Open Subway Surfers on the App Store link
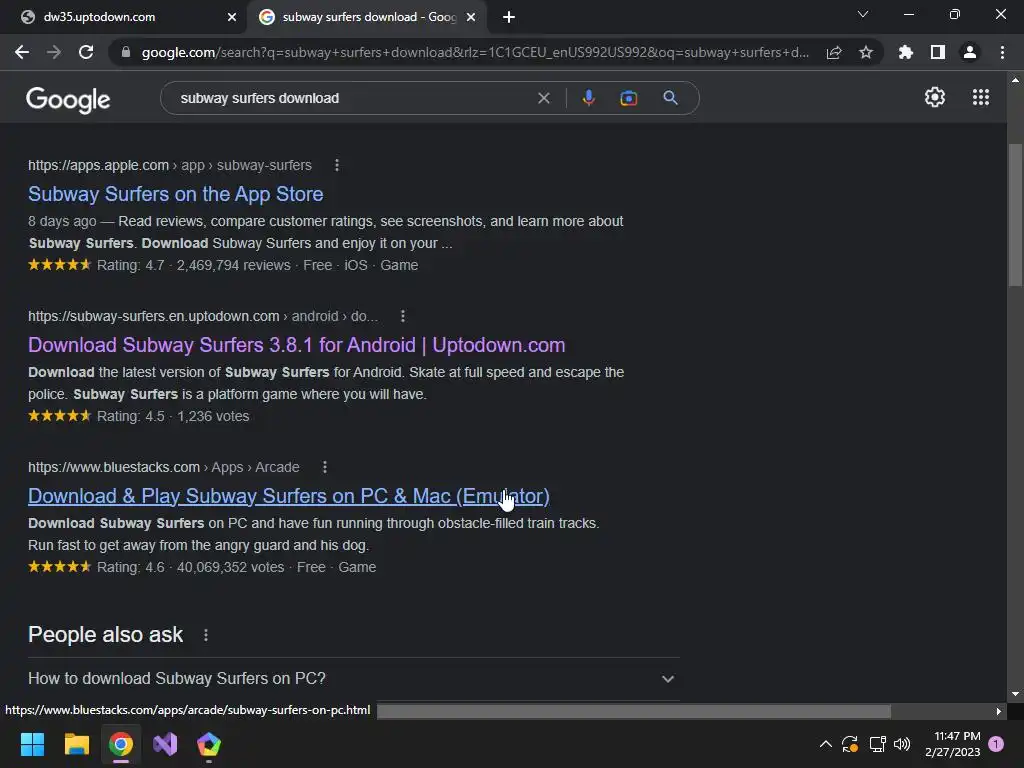 click(x=176, y=194)
